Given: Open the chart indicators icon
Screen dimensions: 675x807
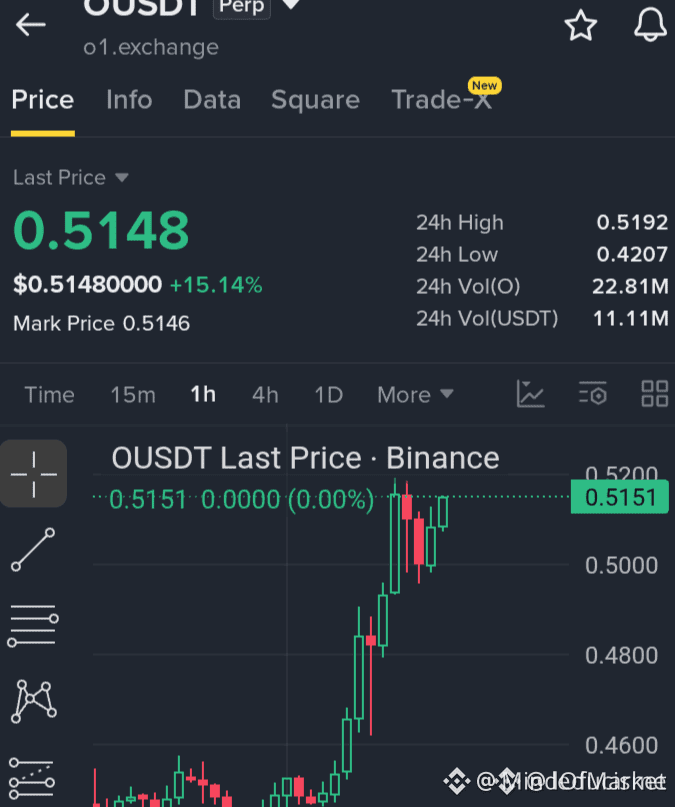Looking at the screenshot, I should 530,394.
